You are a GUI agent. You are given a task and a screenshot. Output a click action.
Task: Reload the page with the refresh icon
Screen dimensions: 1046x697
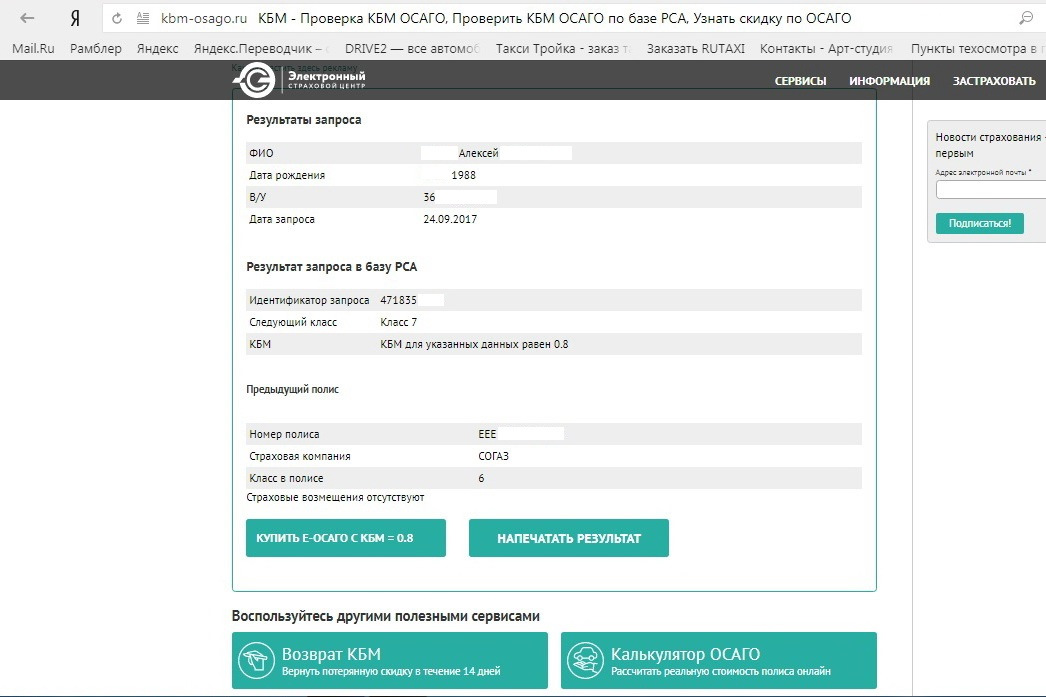pos(117,19)
